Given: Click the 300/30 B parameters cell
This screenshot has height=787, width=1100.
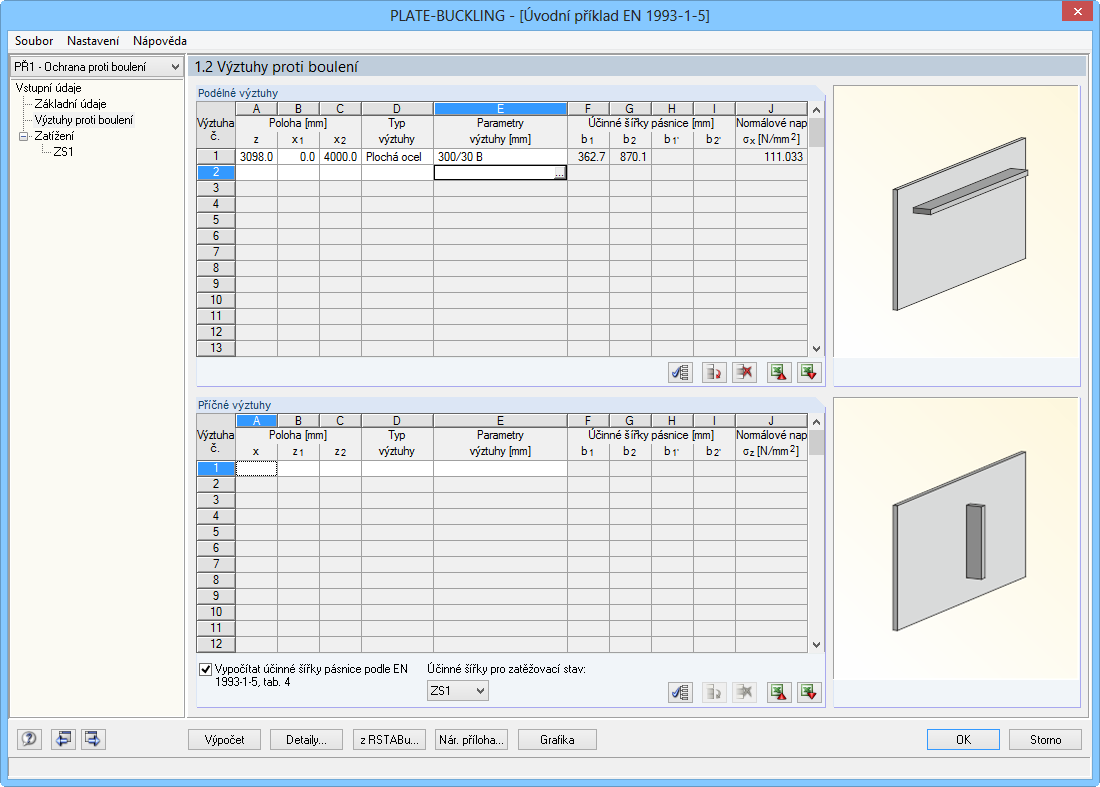Looking at the screenshot, I should coord(500,156).
